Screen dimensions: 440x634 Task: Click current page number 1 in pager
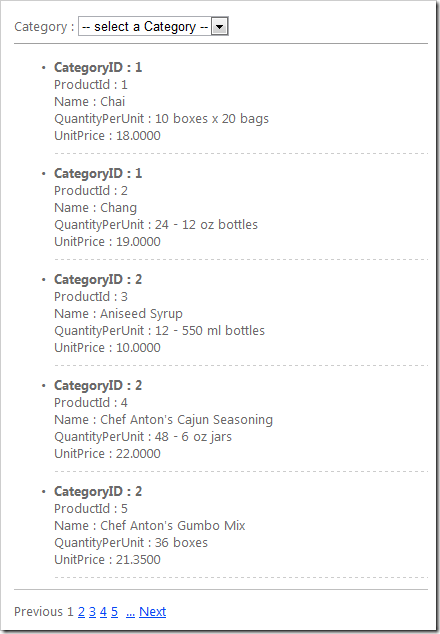[x=70, y=611]
